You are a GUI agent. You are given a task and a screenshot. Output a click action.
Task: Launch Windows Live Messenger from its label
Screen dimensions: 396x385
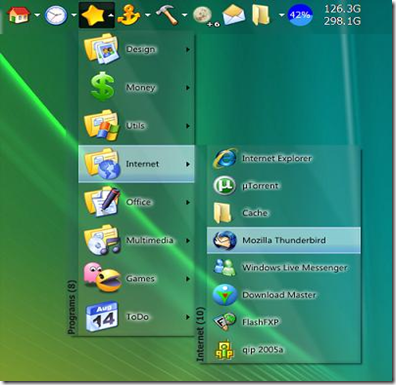click(295, 267)
